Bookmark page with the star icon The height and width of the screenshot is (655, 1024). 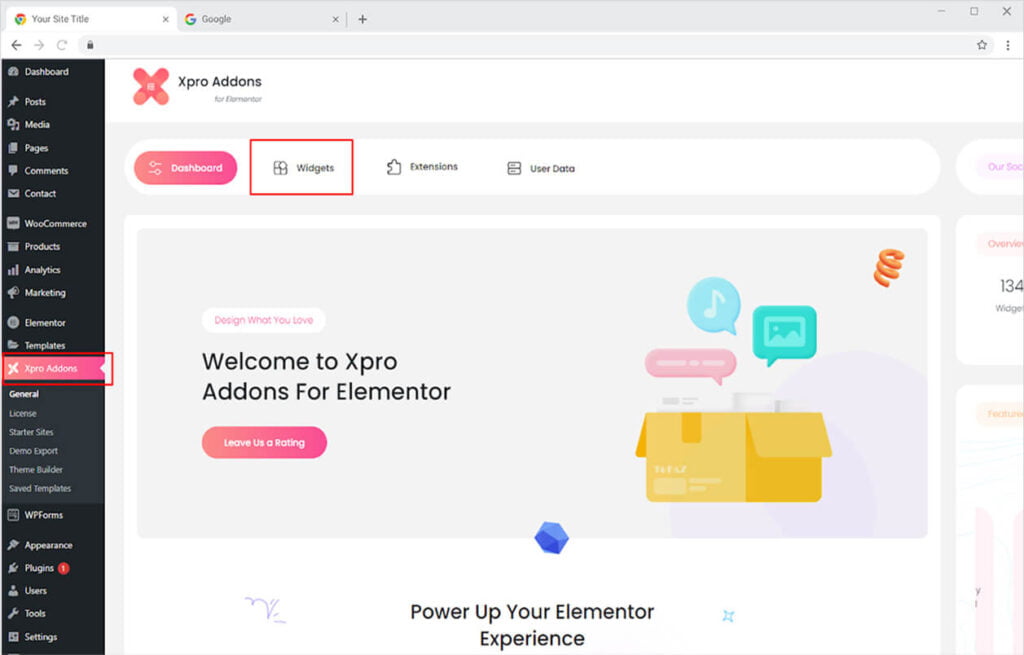(x=982, y=45)
